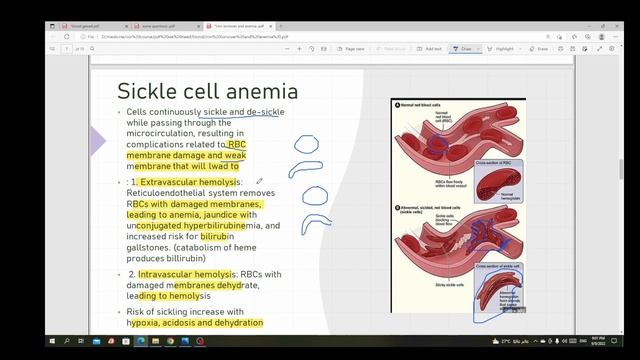Zoom in with the plus button

[x=299, y=49]
